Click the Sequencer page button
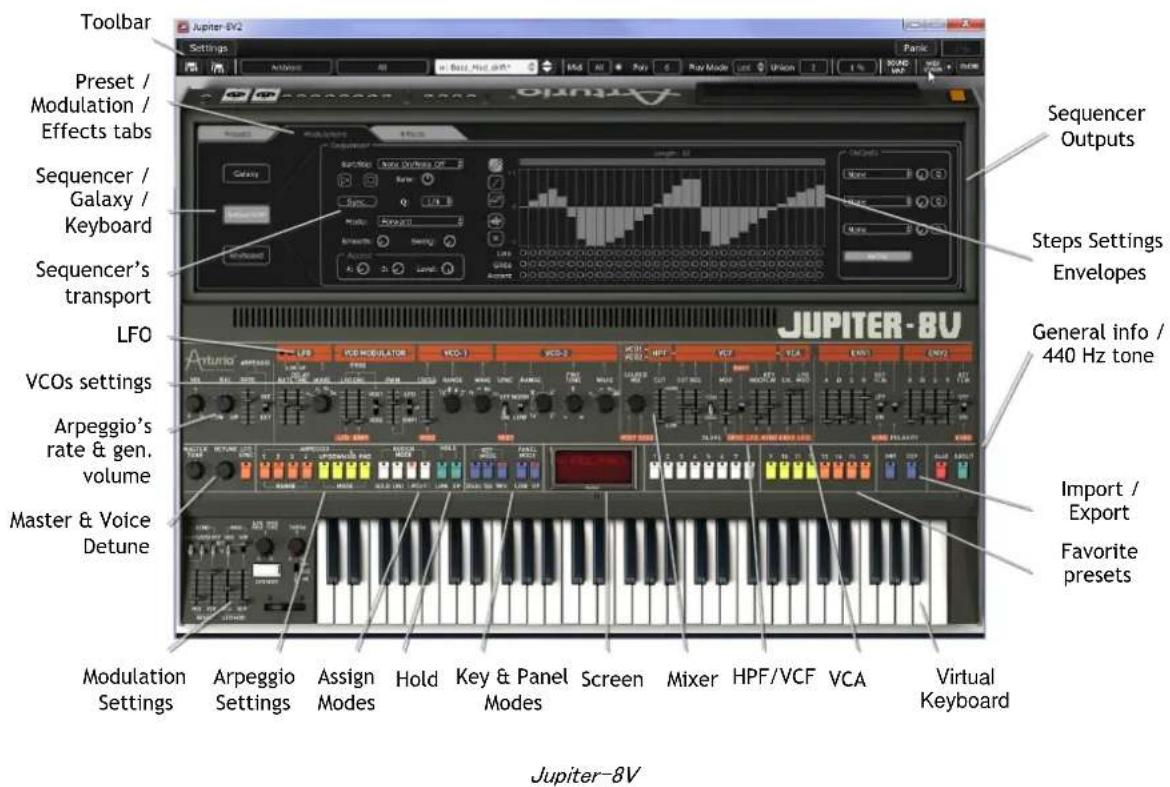Screen dimensions: 1170x787 (x=245, y=214)
